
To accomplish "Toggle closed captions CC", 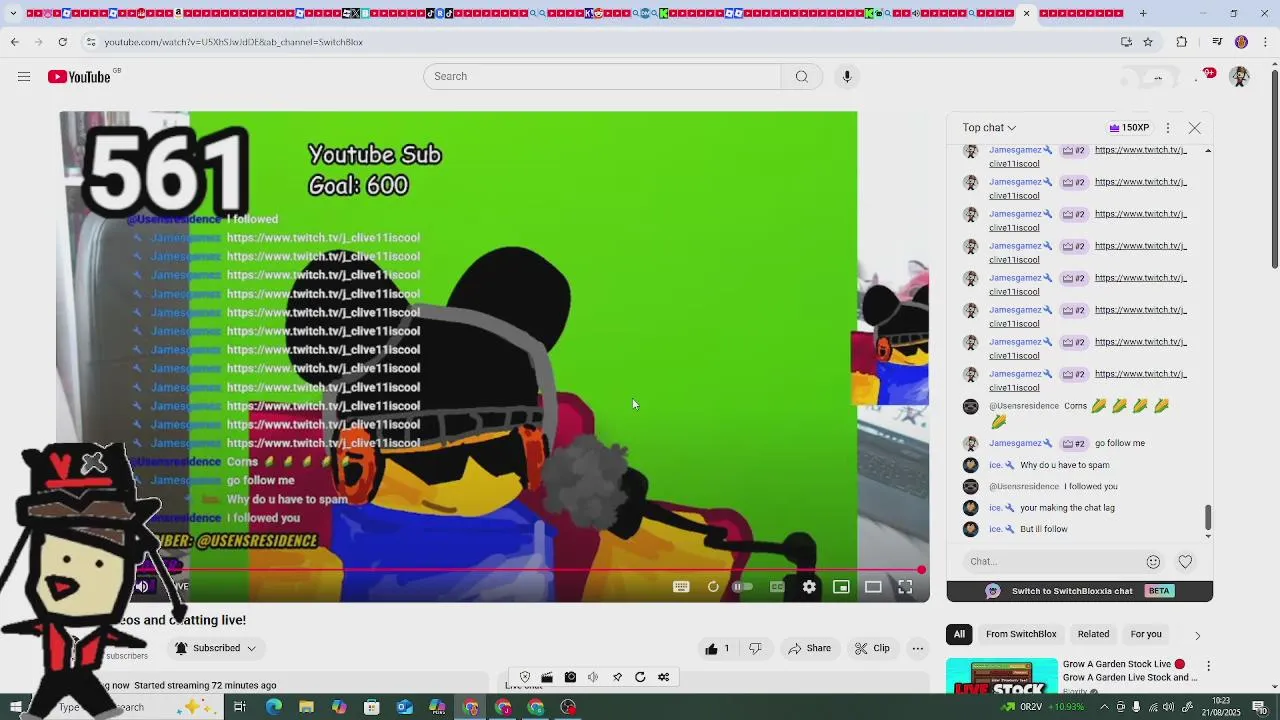I will [x=777, y=587].
